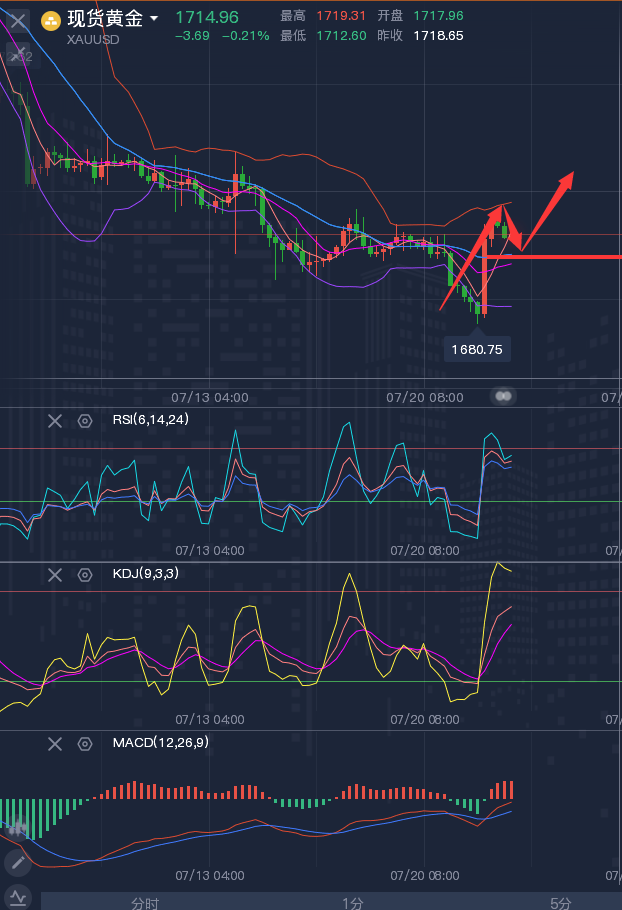Click the RSI(6,14,24) label
The image size is (622, 910).
click(x=150, y=419)
